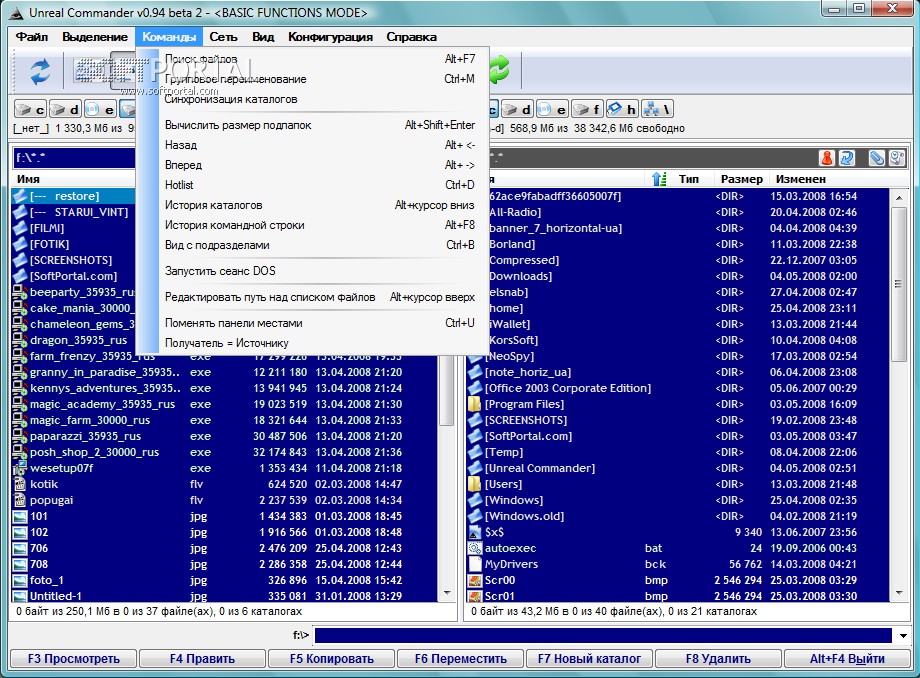The height and width of the screenshot is (678, 920).
Task: Open the Выделение menu
Action: [95, 37]
